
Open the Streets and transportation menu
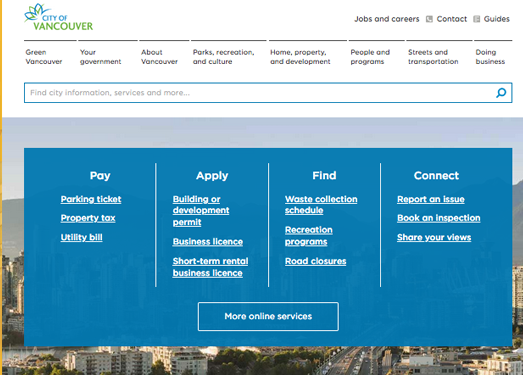(x=433, y=57)
